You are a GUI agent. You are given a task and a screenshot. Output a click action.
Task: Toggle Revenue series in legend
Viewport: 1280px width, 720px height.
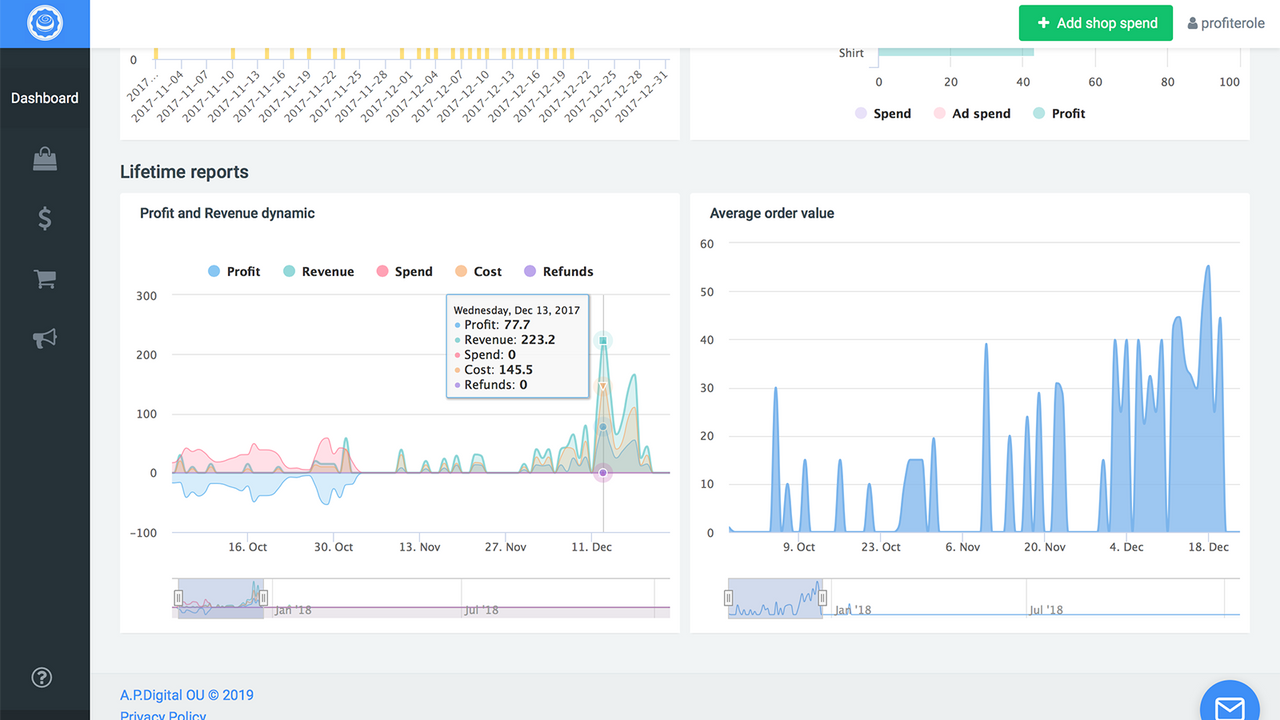318,271
